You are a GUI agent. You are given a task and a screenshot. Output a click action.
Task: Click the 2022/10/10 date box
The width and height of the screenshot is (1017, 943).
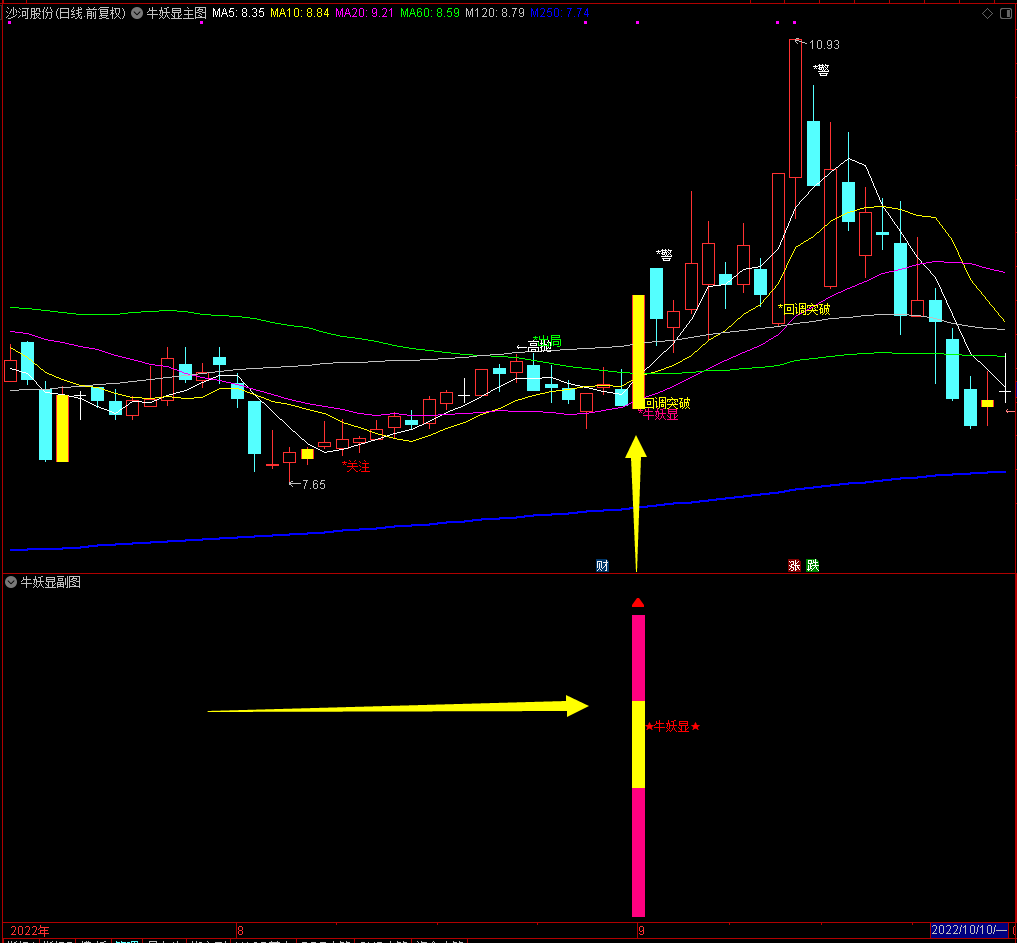(970, 930)
